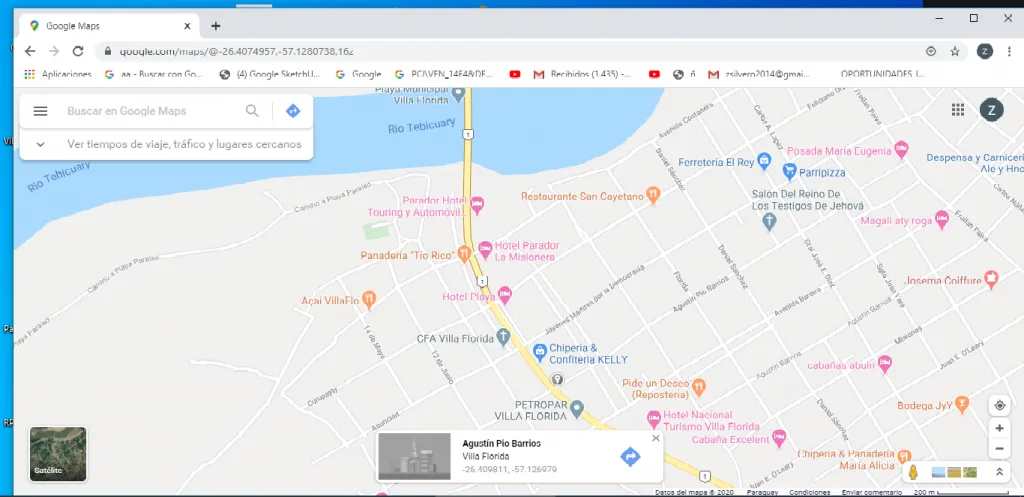The width and height of the screenshot is (1024, 497).
Task: Expand Ver tiempos de viaje panel chevron
Action: (x=40, y=144)
